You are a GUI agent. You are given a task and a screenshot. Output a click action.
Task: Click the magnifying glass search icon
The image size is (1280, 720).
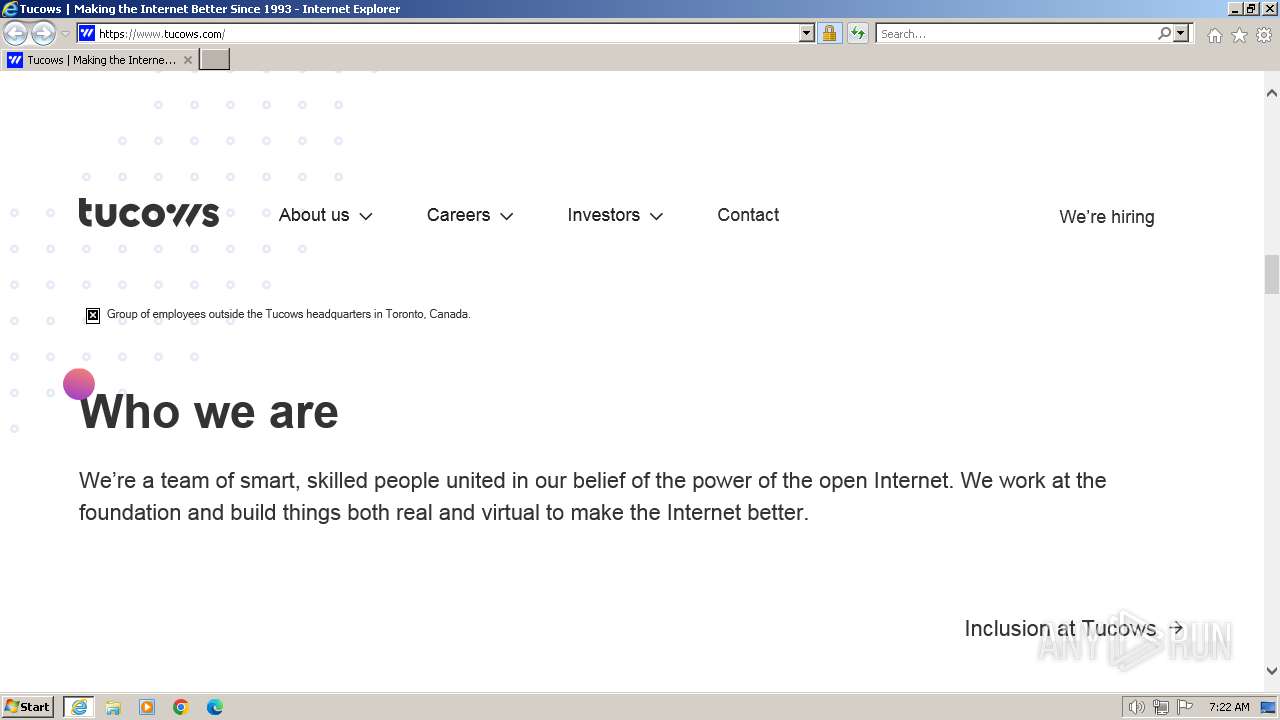pyautogui.click(x=1164, y=34)
